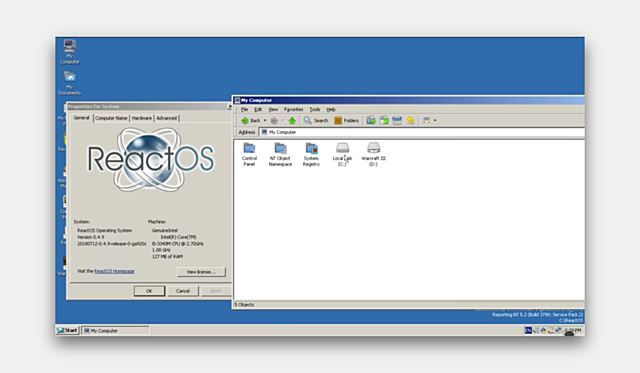Click the My Documents desktop icon
The width and height of the screenshot is (640, 373).
pos(69,83)
